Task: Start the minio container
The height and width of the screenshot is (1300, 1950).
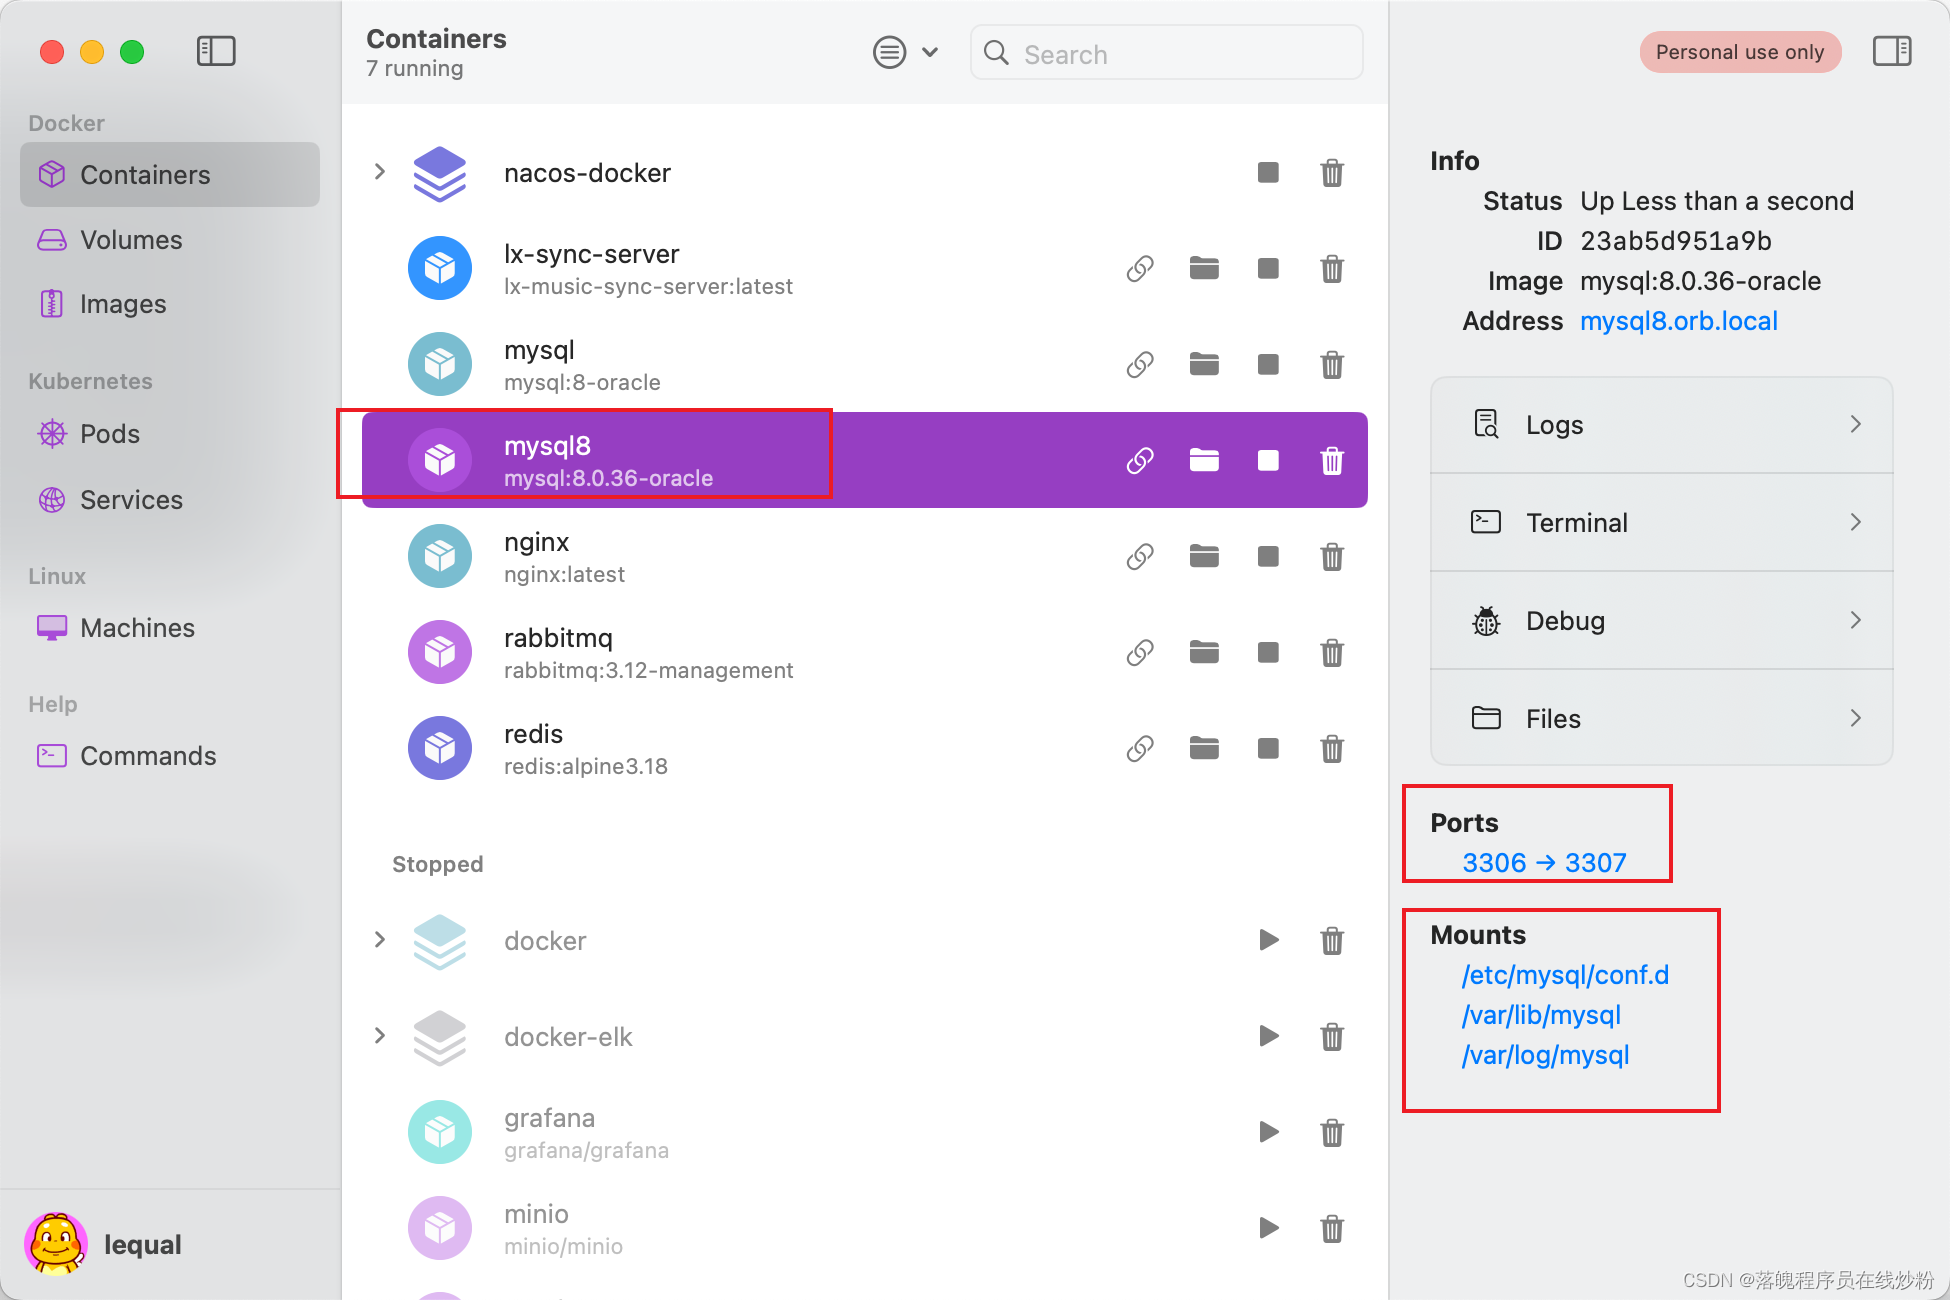Action: [1268, 1228]
